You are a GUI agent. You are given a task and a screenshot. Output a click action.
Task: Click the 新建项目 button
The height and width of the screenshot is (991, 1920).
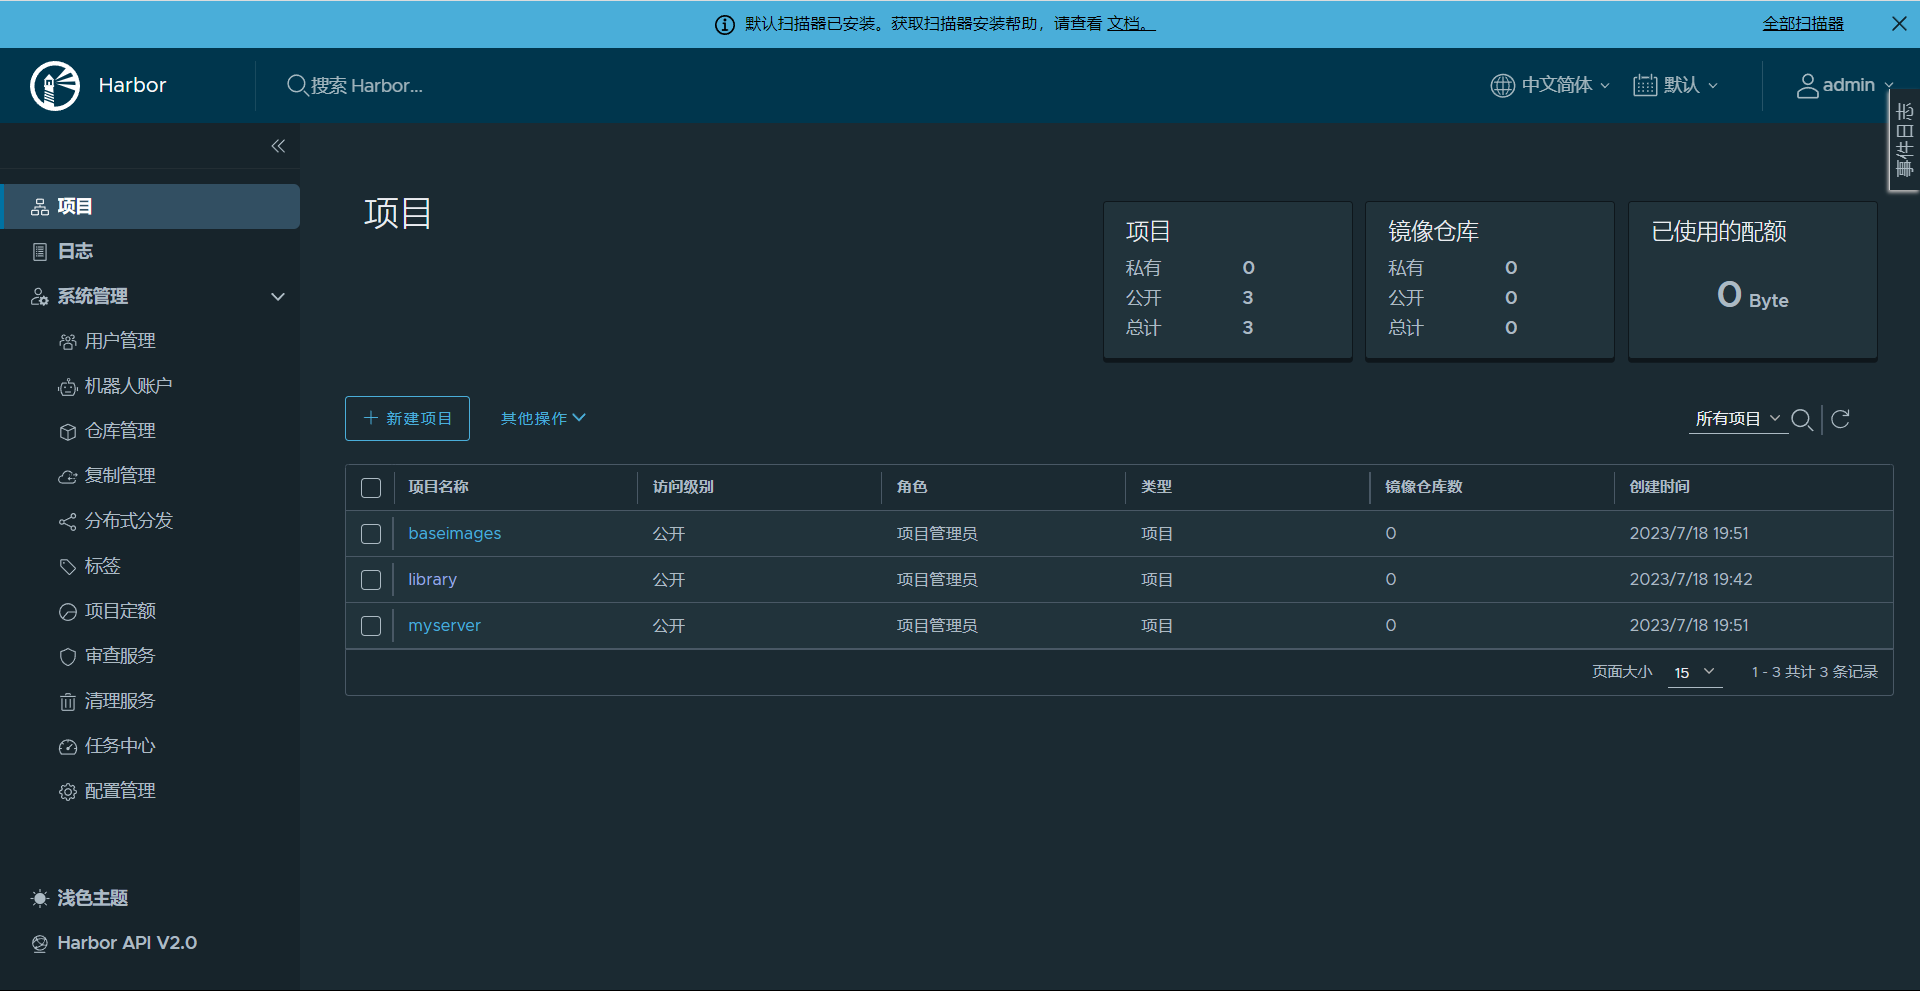coord(407,419)
